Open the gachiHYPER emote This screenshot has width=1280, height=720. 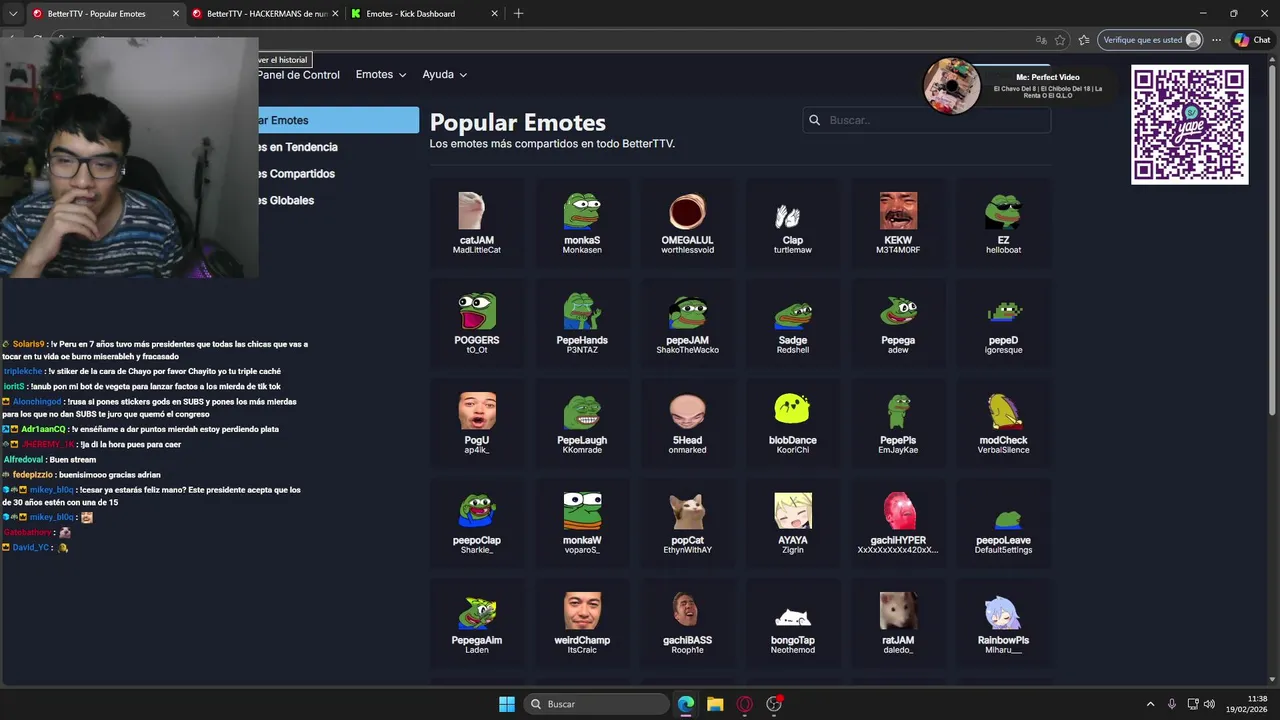tap(898, 522)
